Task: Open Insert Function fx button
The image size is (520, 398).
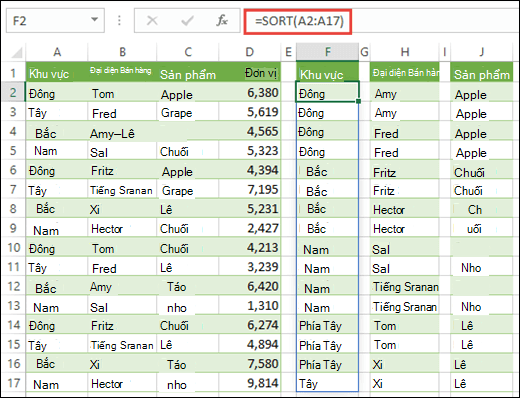Action: coord(222,21)
